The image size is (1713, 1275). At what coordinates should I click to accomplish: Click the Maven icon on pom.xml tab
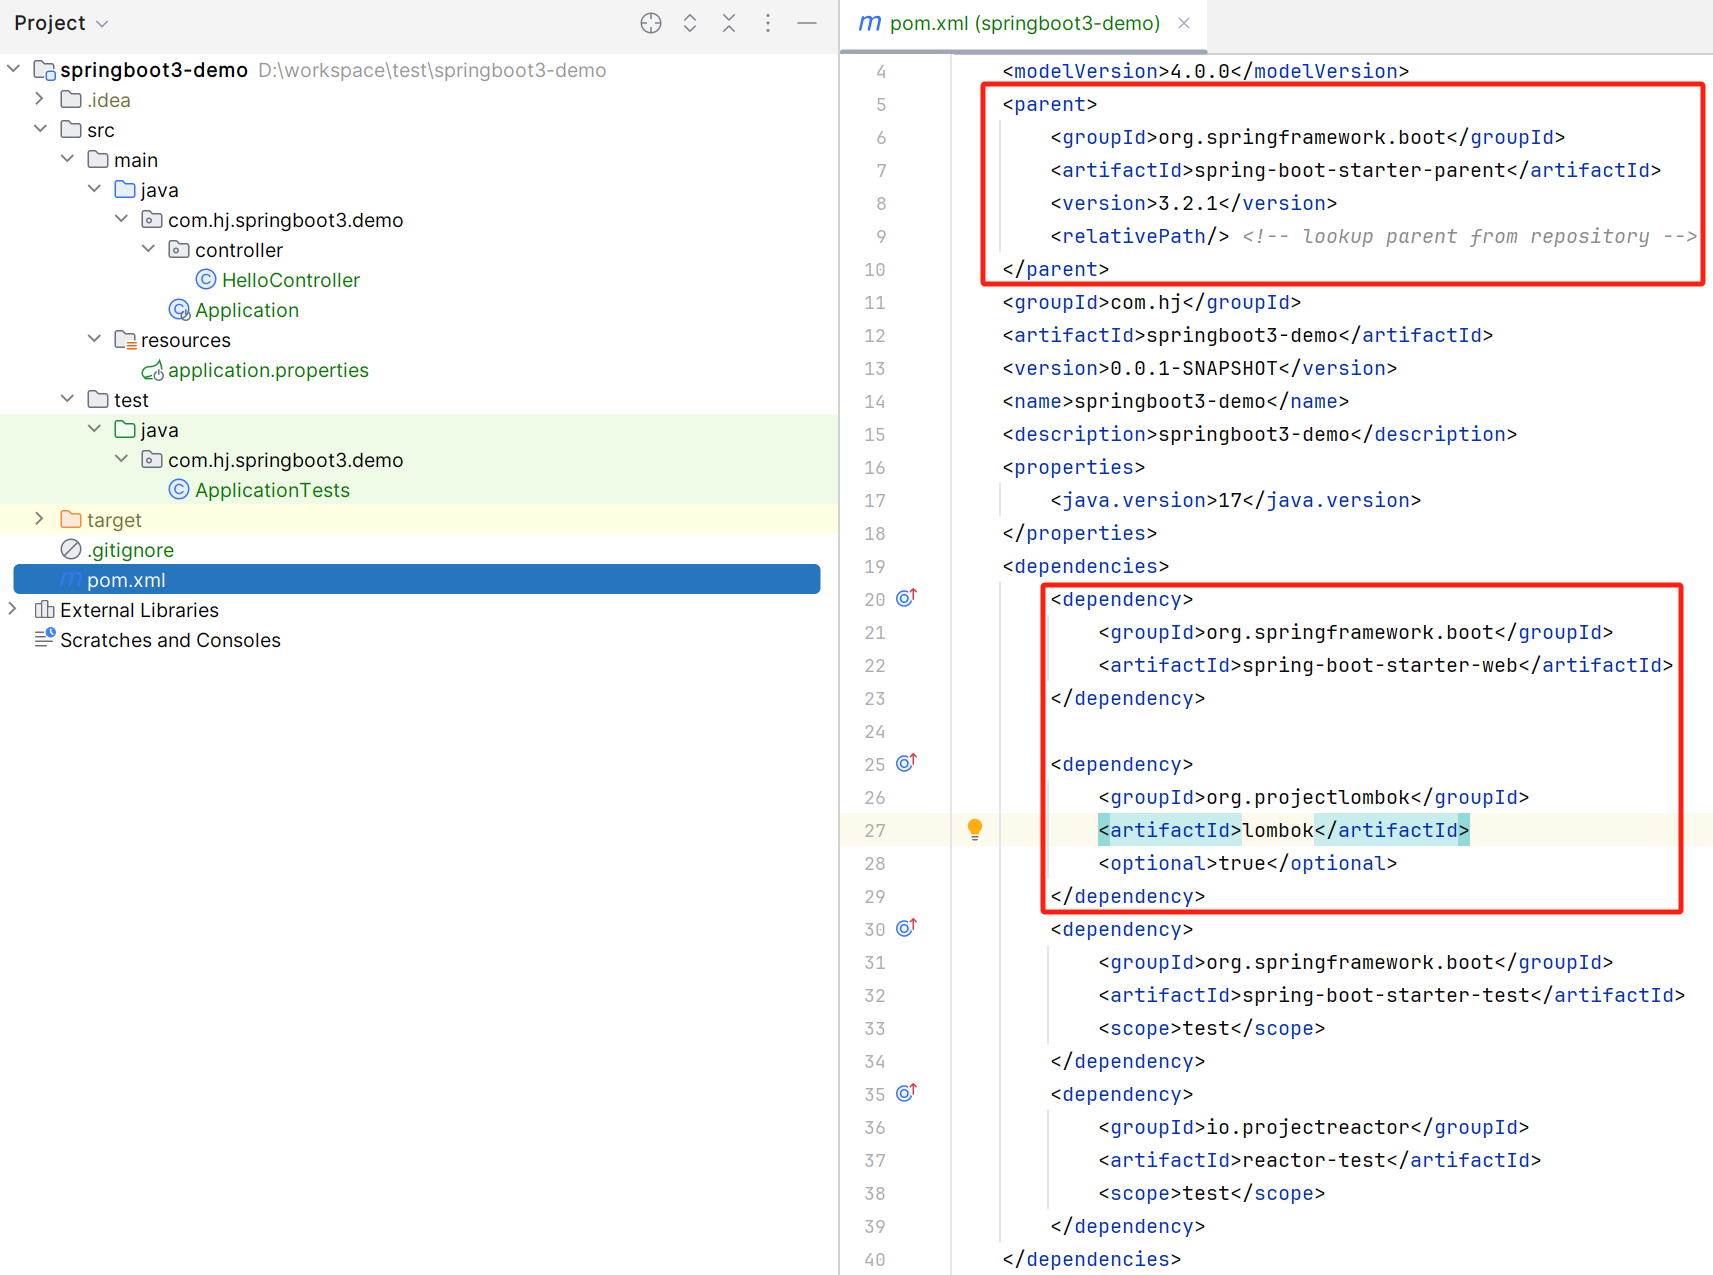(x=870, y=23)
